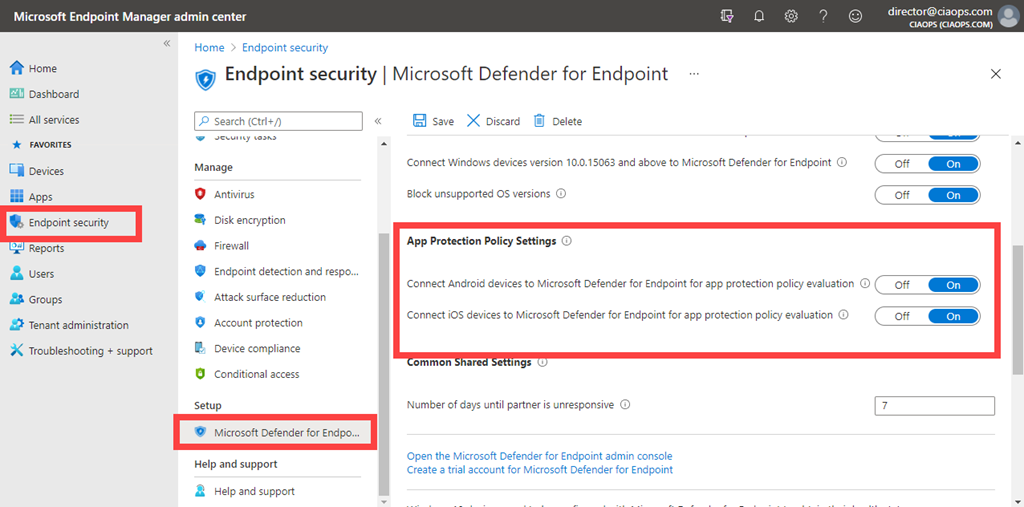
Task: Click the notifications bell icon
Action: click(x=759, y=16)
